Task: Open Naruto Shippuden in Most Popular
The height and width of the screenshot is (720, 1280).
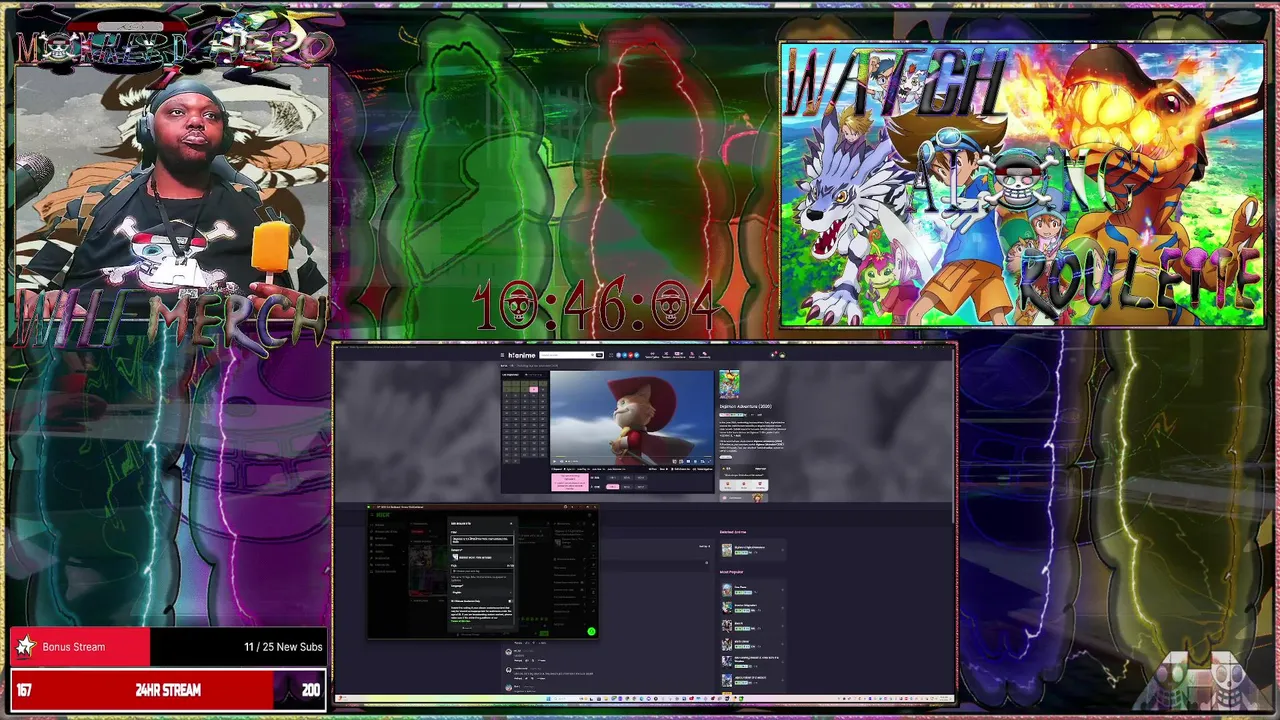Action: coord(746,605)
